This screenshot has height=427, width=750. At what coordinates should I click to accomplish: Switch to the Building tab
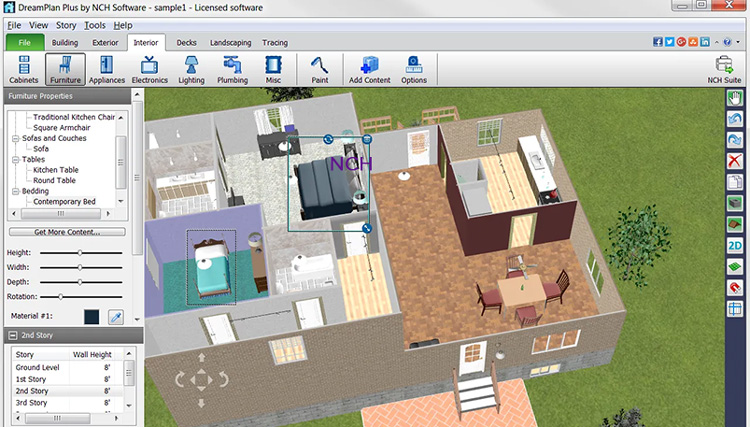[x=65, y=43]
